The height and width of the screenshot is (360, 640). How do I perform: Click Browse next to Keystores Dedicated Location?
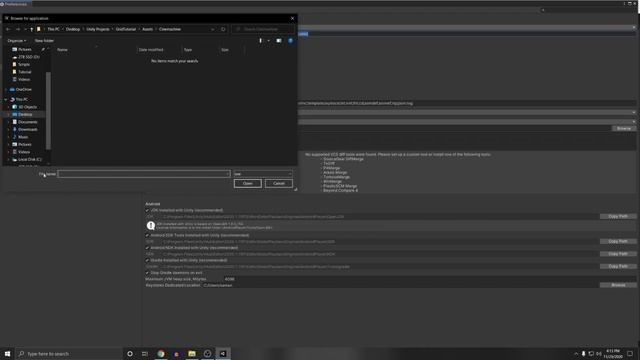click(618, 285)
